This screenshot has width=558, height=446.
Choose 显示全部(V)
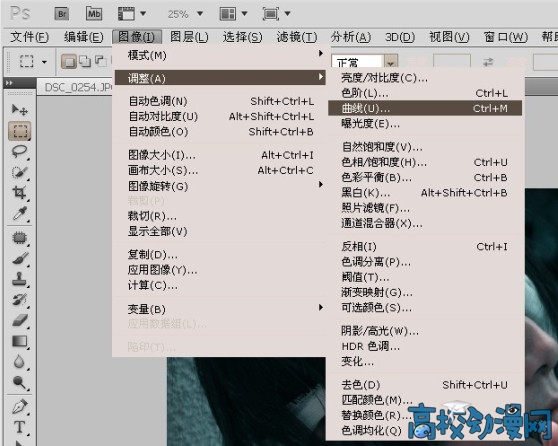[x=219, y=231]
